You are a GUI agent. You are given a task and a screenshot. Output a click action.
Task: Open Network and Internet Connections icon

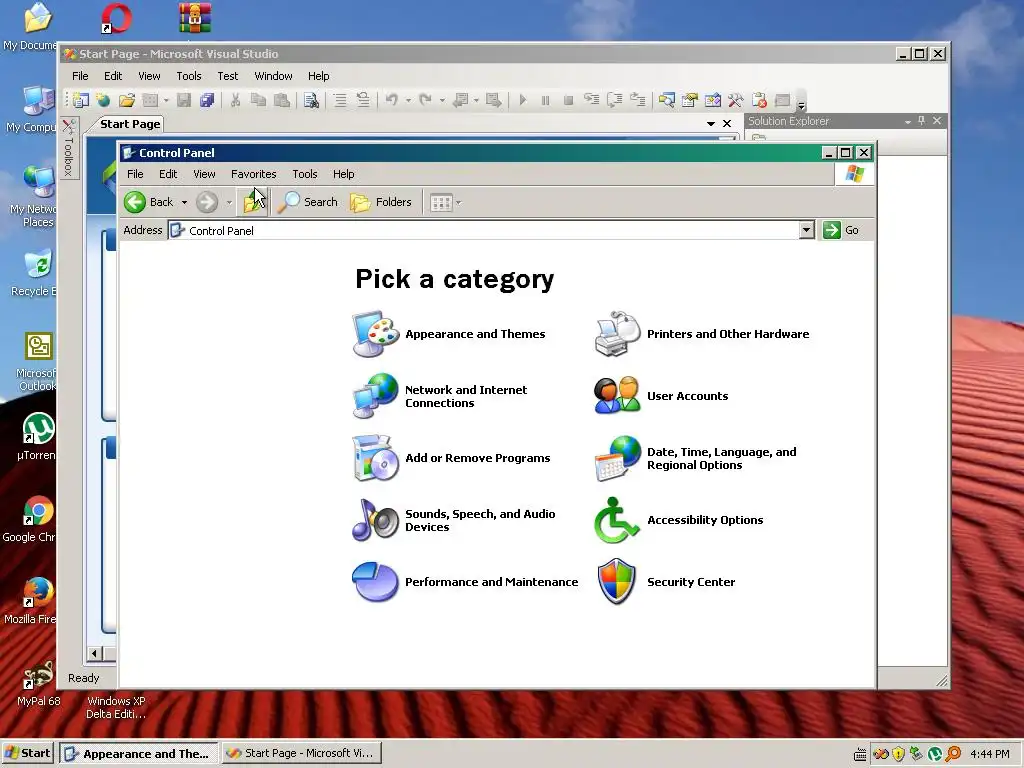point(375,396)
